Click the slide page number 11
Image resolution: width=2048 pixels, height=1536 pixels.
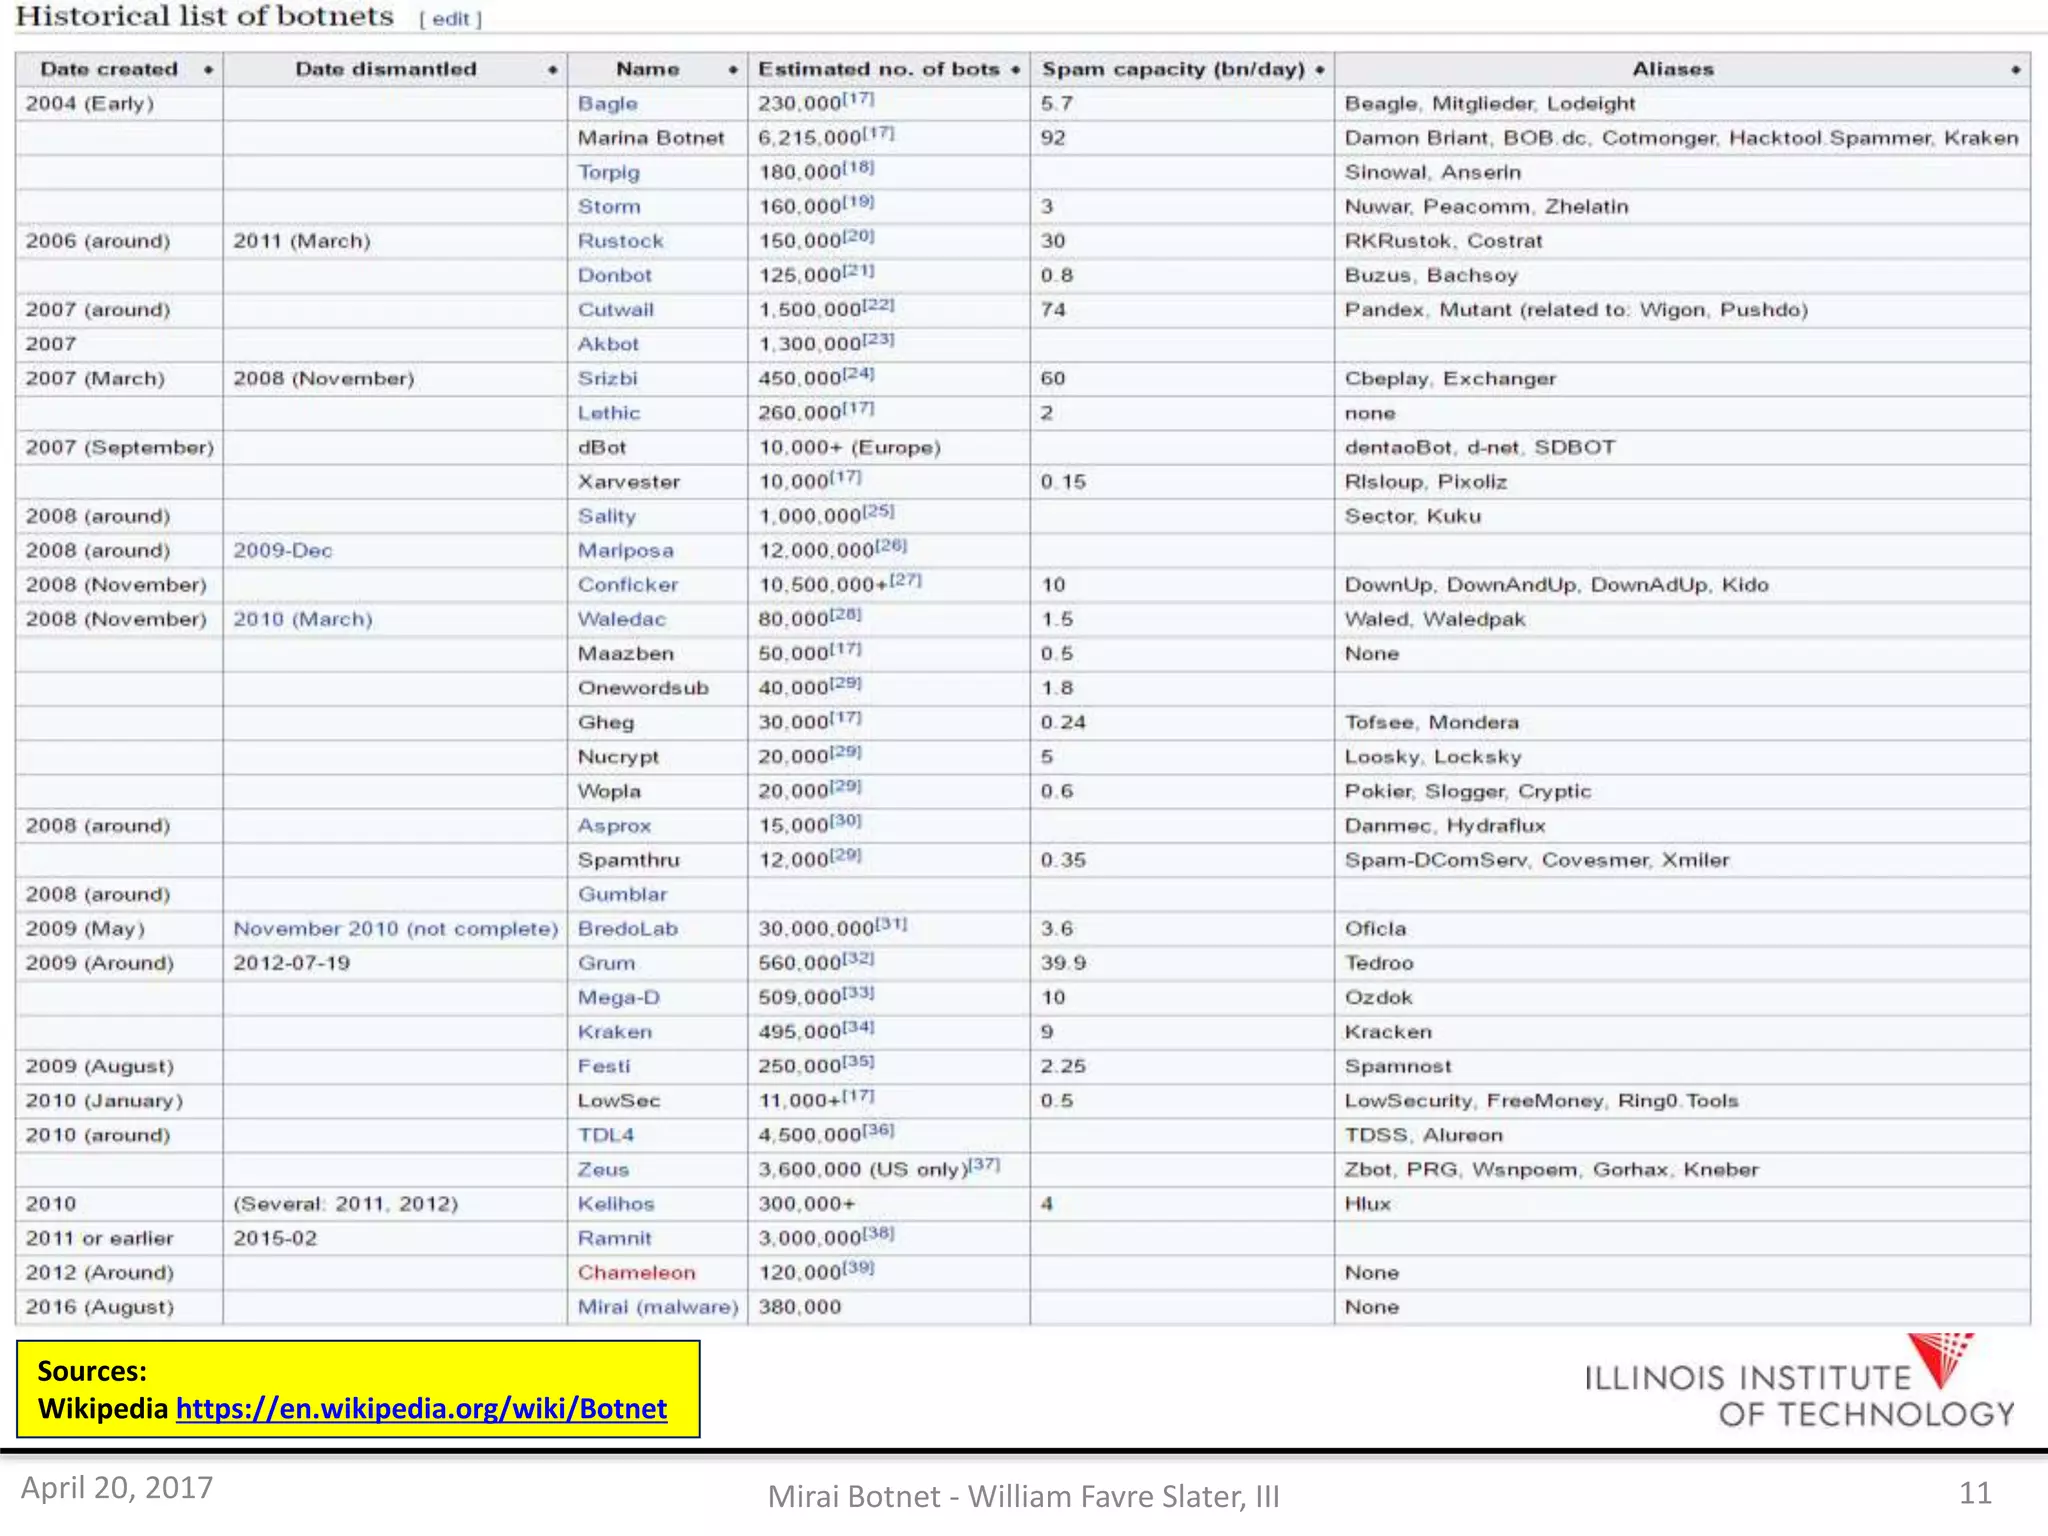click(x=1974, y=1492)
